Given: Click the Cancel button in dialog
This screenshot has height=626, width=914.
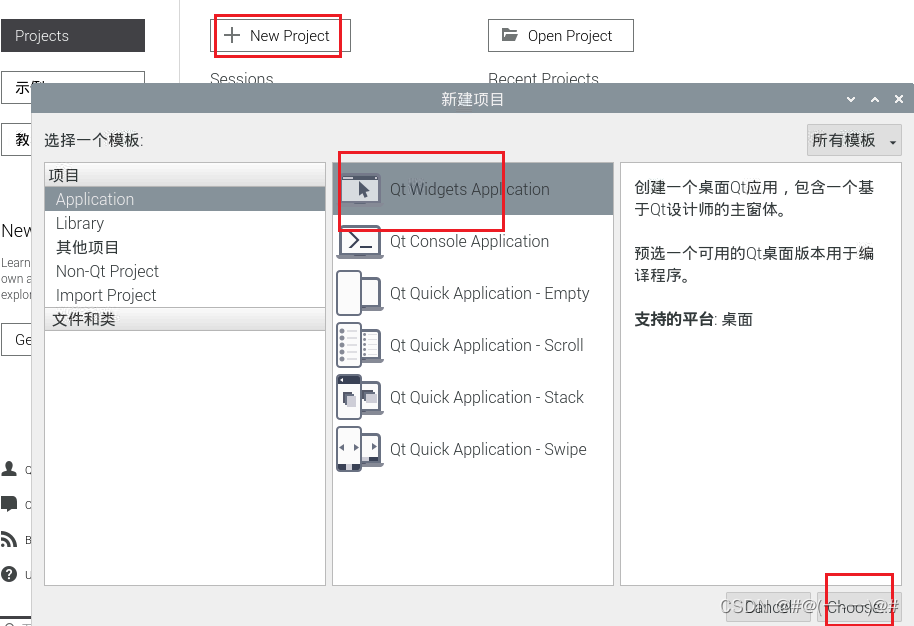Looking at the screenshot, I should (768, 607).
